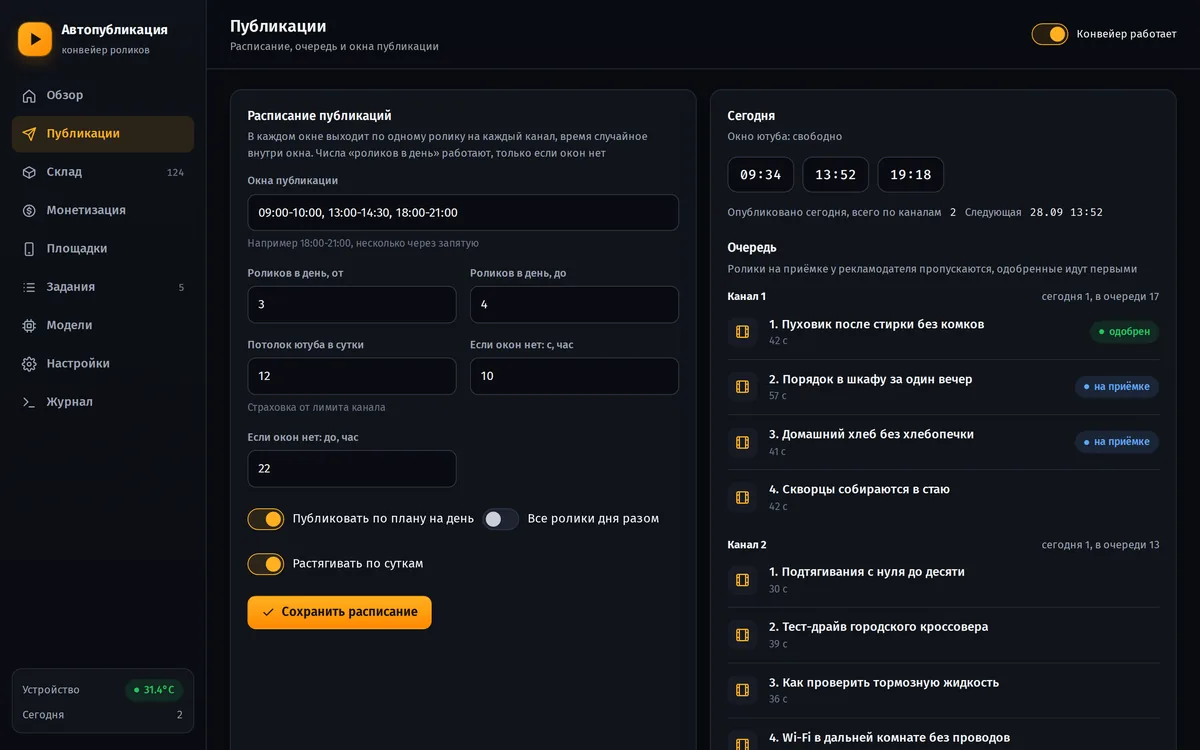This screenshot has height=750, width=1200.
Task: Click the gear icon next to Настройки
Action: click(29, 364)
